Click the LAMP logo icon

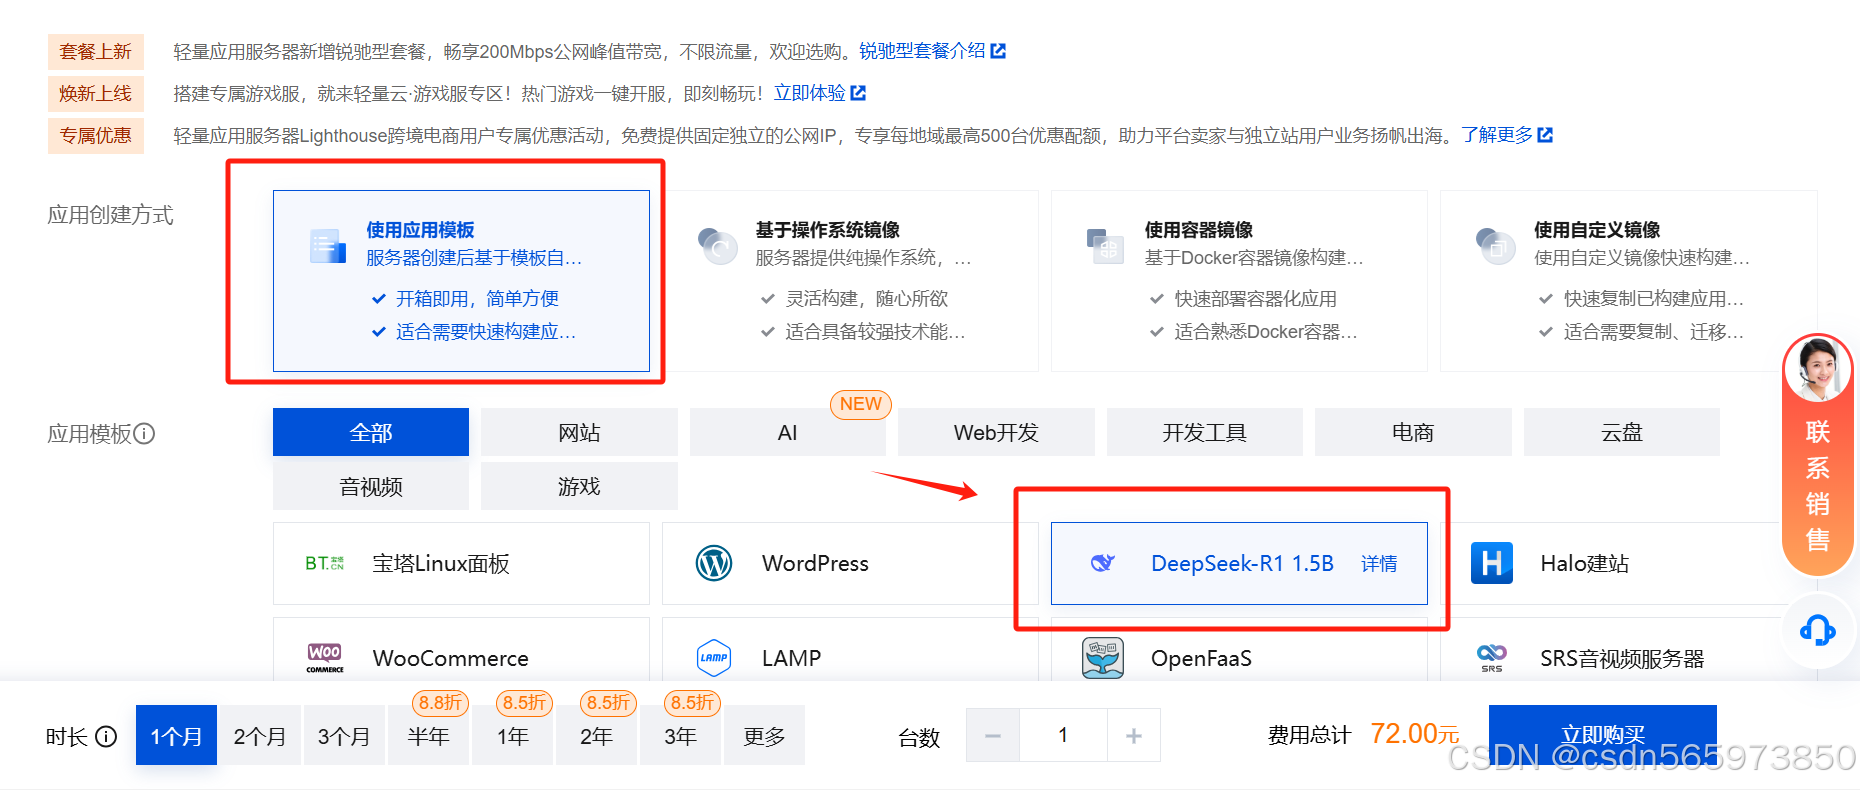tap(714, 658)
